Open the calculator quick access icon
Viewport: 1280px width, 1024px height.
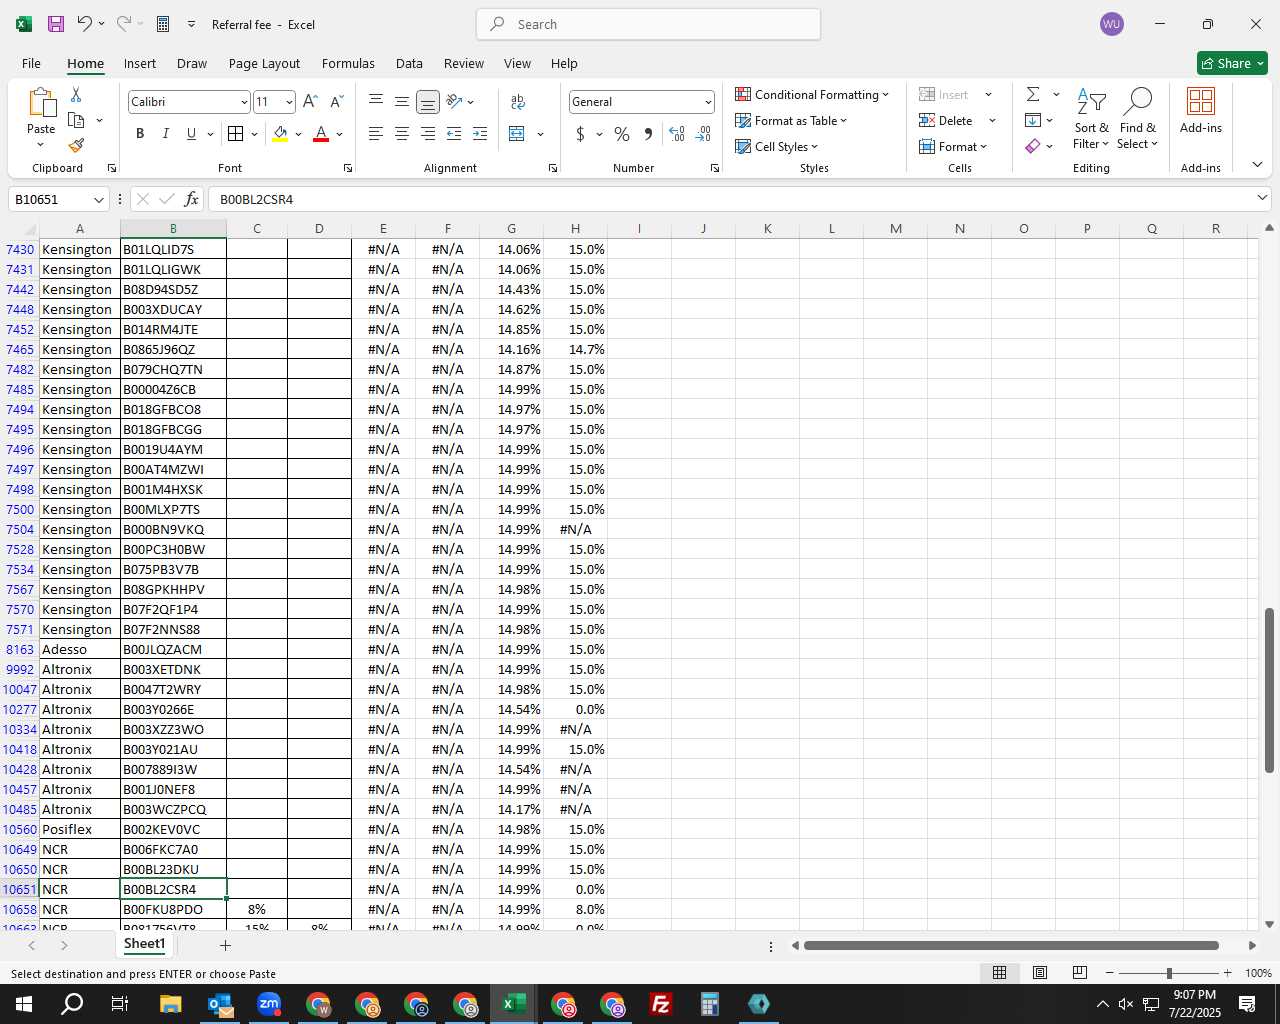point(163,24)
